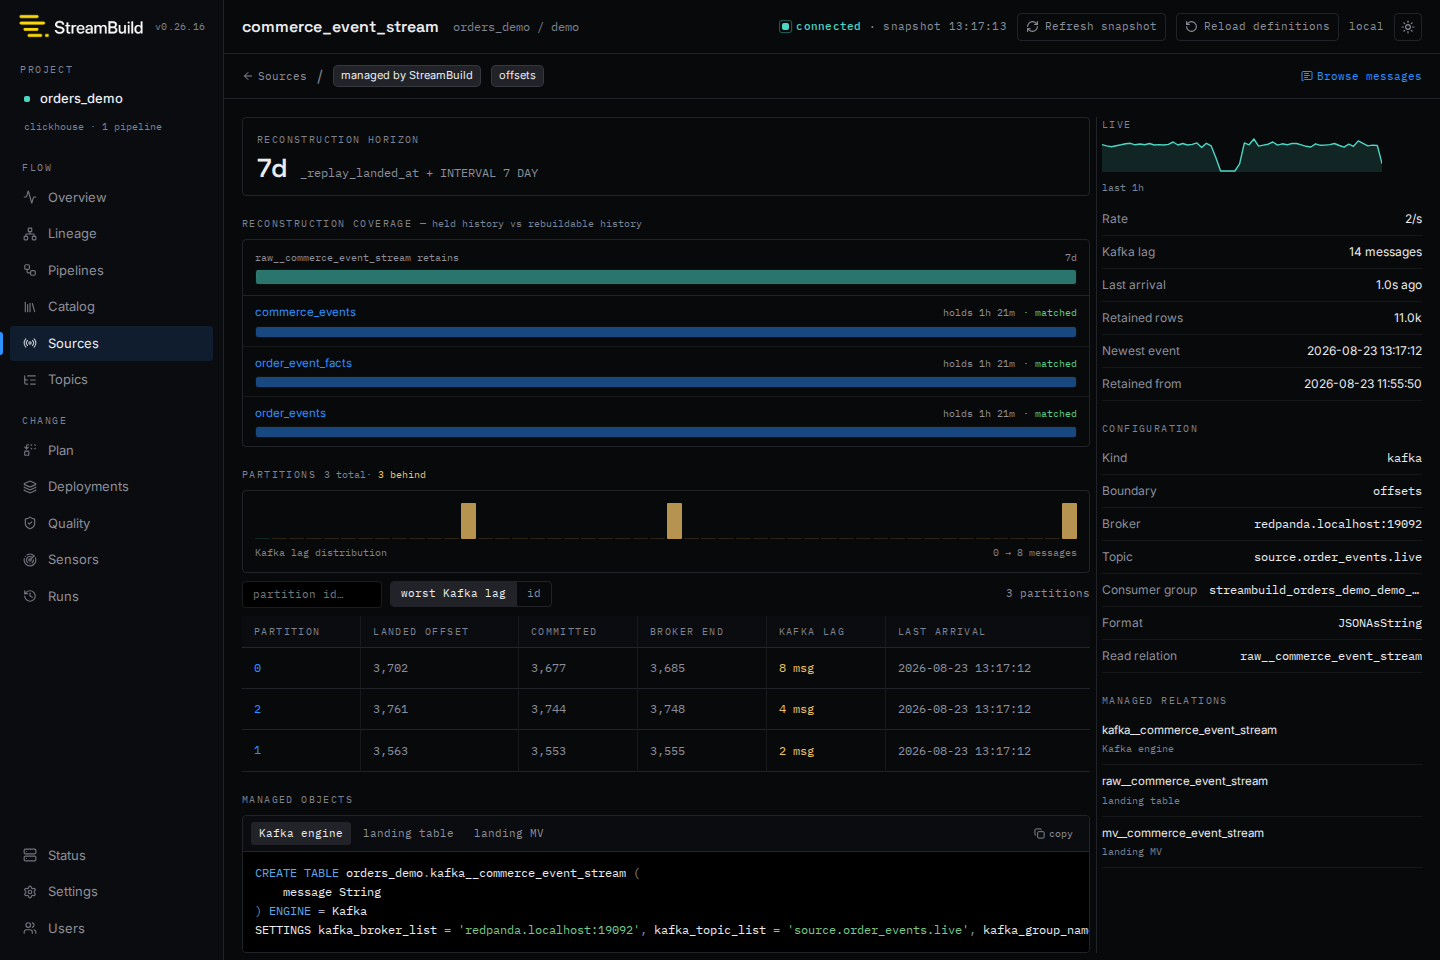Sort partitions by id
Image resolution: width=1440 pixels, height=960 pixels.
click(x=534, y=594)
